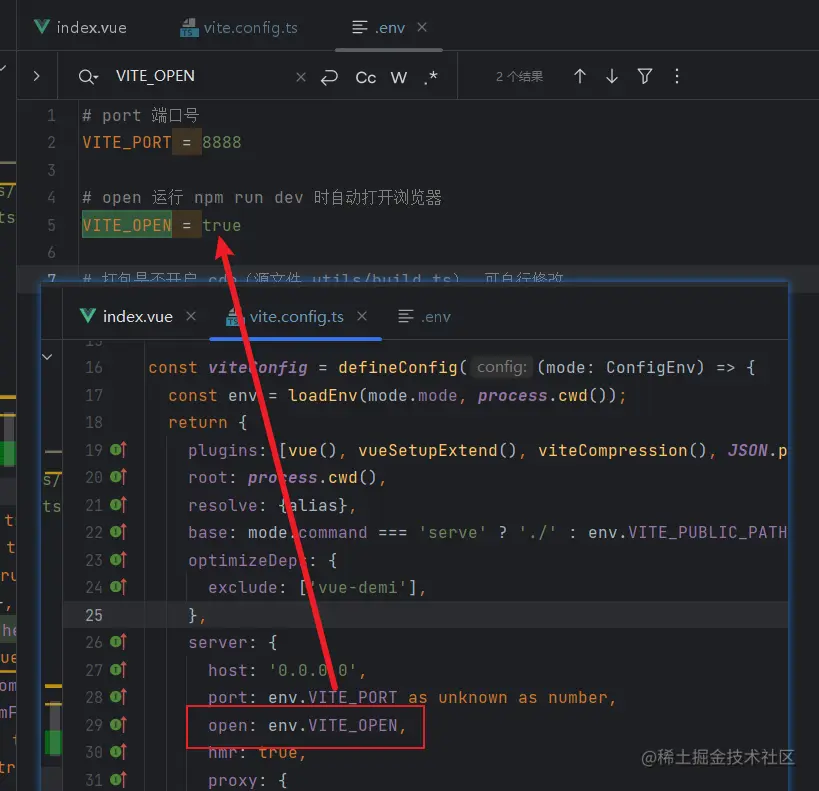Click the Vue logo icon on top index.vue tab
Image resolution: width=819 pixels, height=791 pixels.
[x=41, y=26]
